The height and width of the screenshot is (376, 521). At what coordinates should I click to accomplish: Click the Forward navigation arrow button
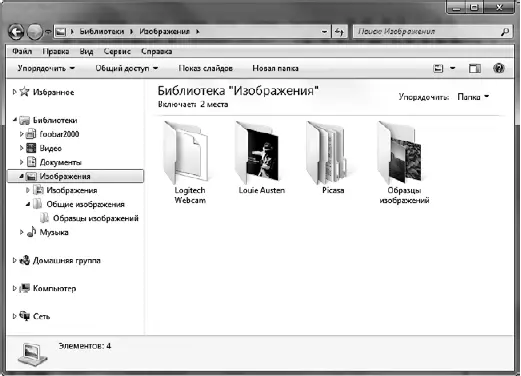[35, 32]
